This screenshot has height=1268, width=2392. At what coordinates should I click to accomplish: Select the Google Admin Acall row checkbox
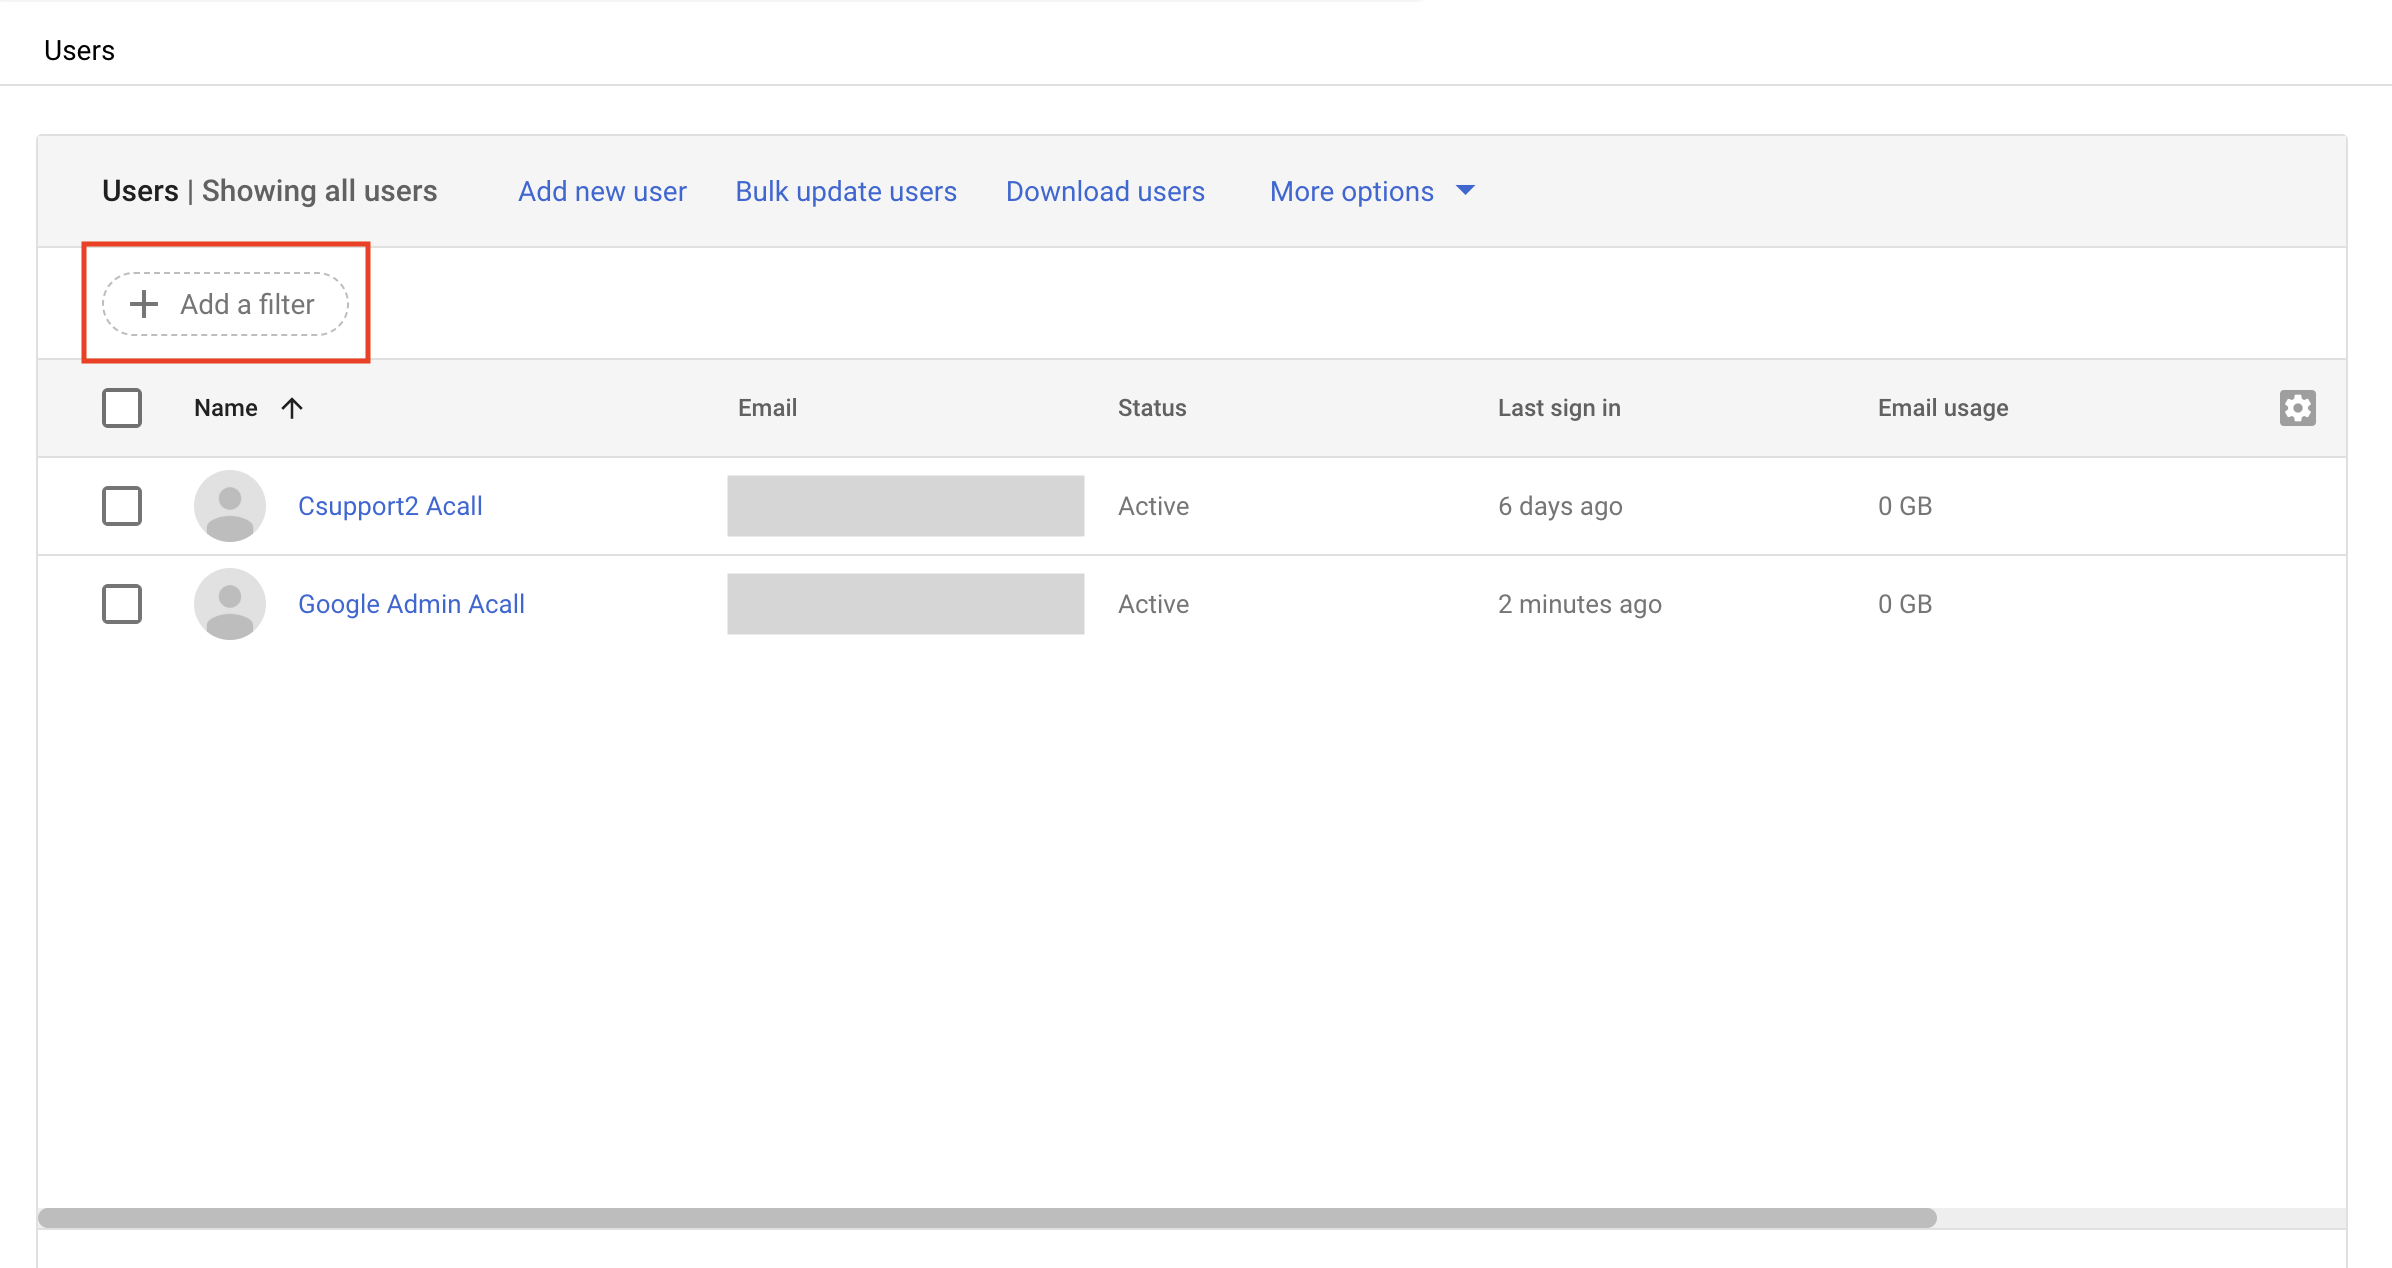point(122,604)
